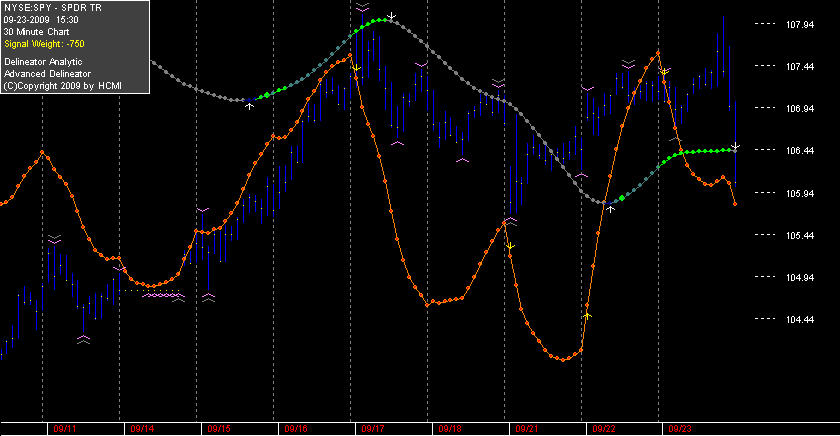This screenshot has height=436, width=840.
Task: Click the white up arrow near 09/16 open
Action: click(250, 106)
